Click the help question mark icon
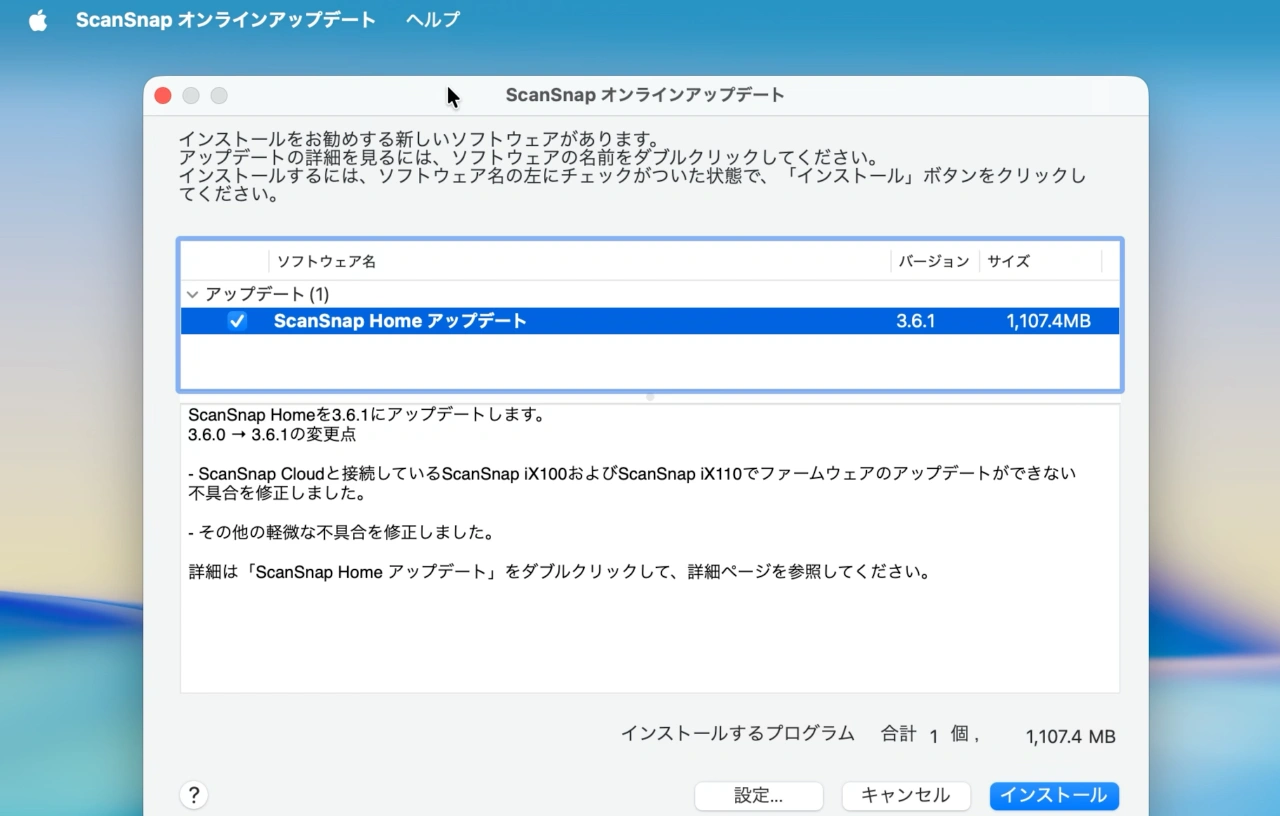Viewport: 1280px width, 816px height. coord(194,794)
